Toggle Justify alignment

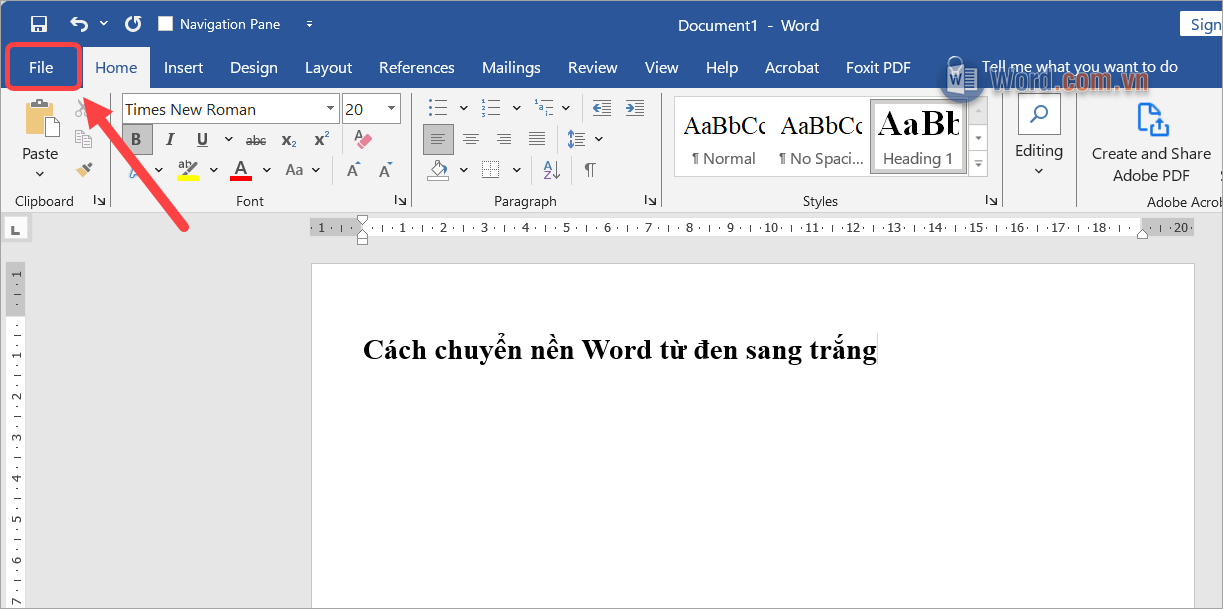pyautogui.click(x=537, y=139)
